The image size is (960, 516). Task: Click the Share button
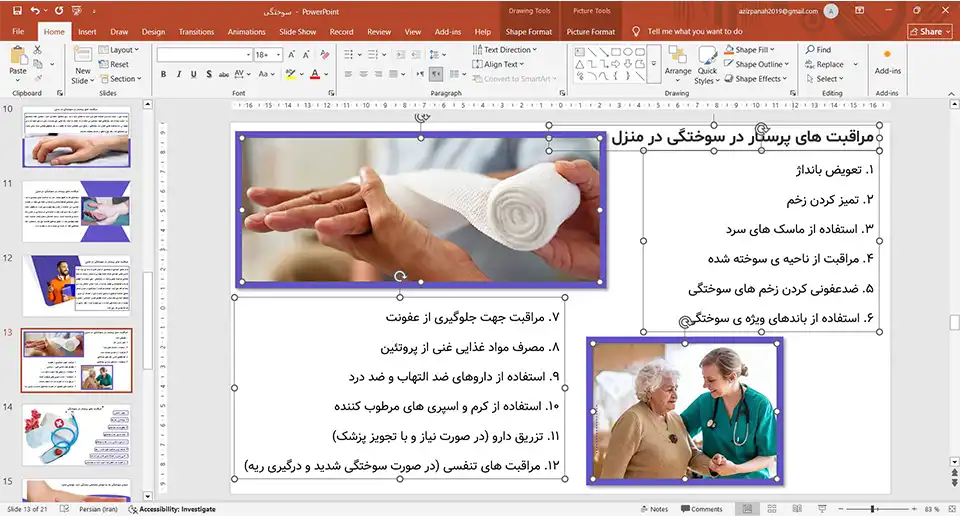[x=929, y=31]
